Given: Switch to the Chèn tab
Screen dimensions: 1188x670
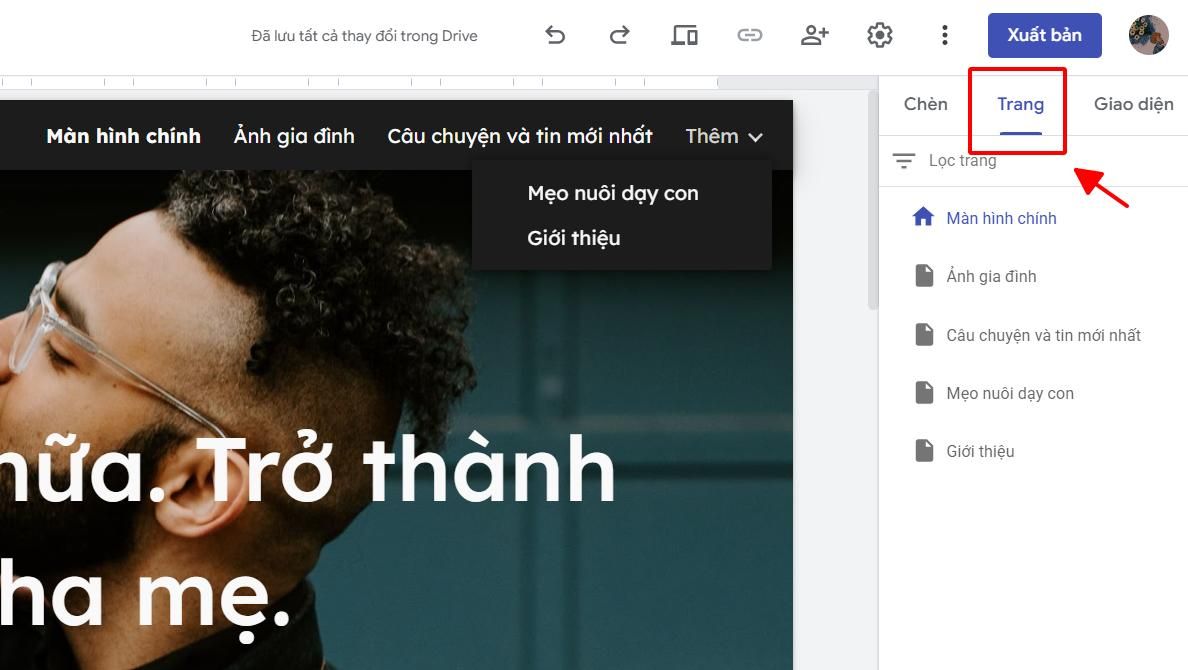Looking at the screenshot, I should click(925, 105).
